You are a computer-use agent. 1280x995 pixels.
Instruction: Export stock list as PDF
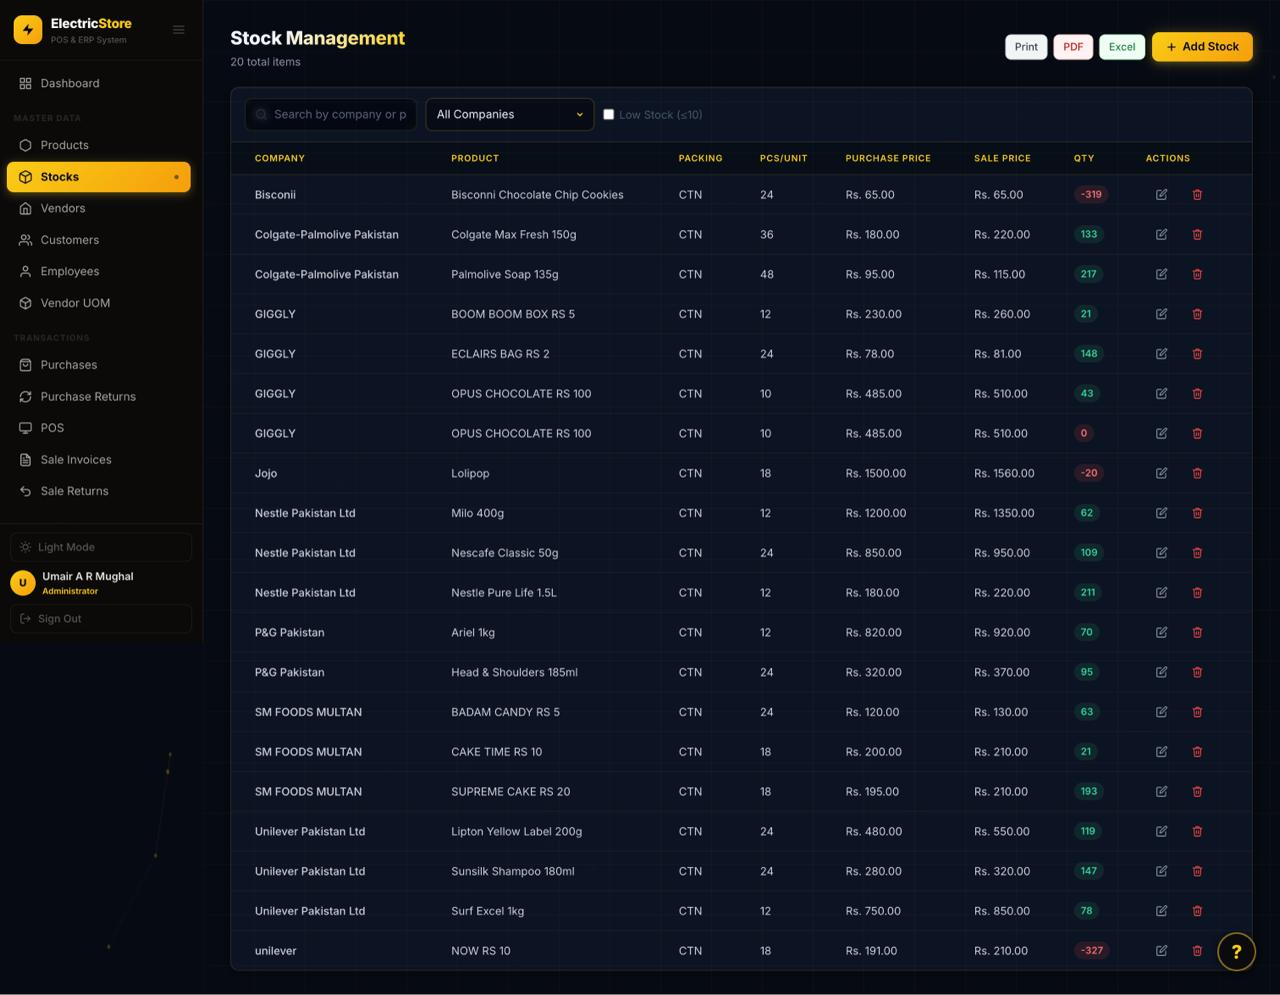(1073, 47)
